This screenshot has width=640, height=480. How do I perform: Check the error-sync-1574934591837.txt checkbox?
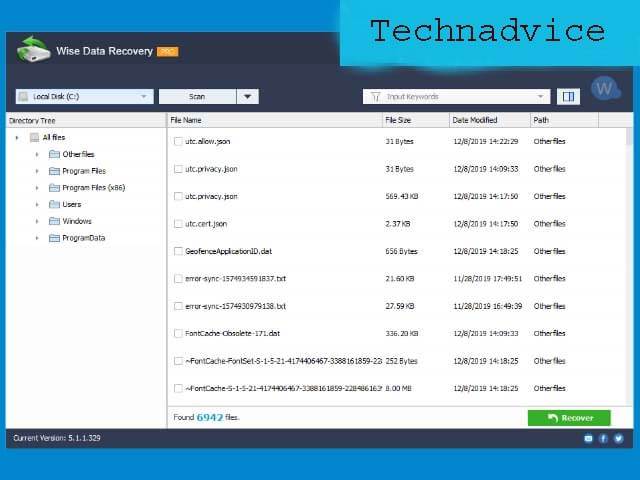click(x=178, y=278)
